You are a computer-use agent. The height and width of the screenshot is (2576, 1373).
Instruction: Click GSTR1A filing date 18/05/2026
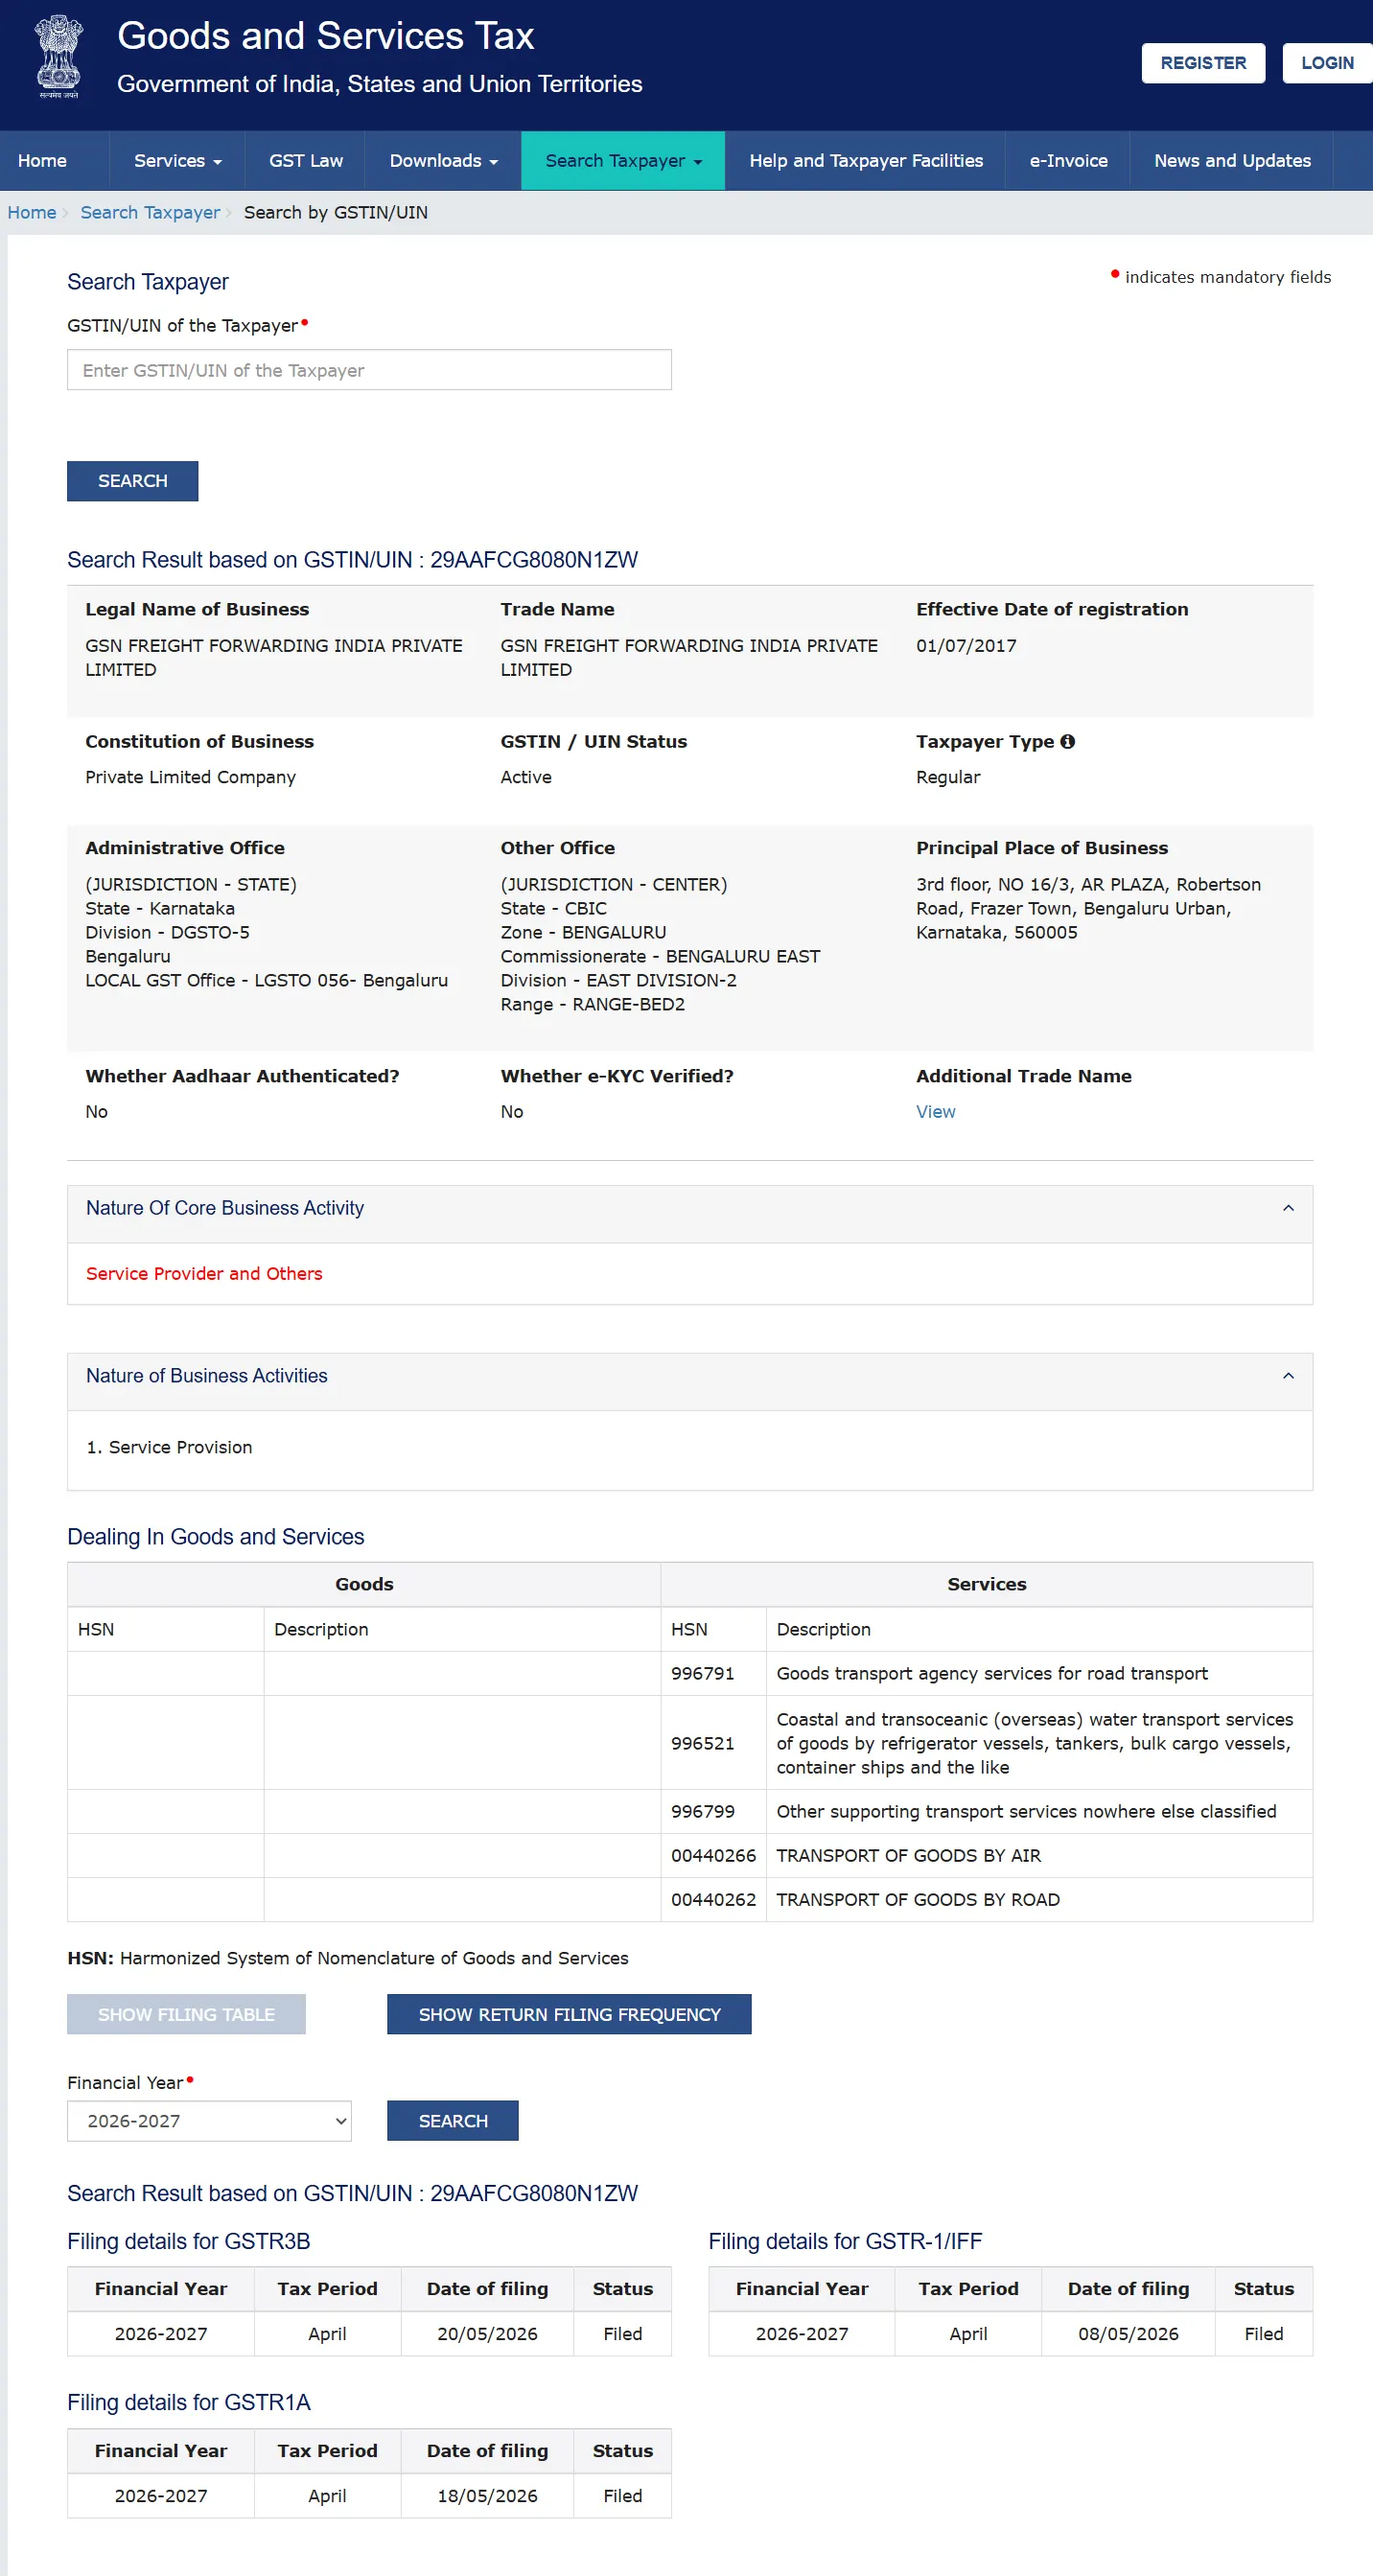[x=487, y=2496]
